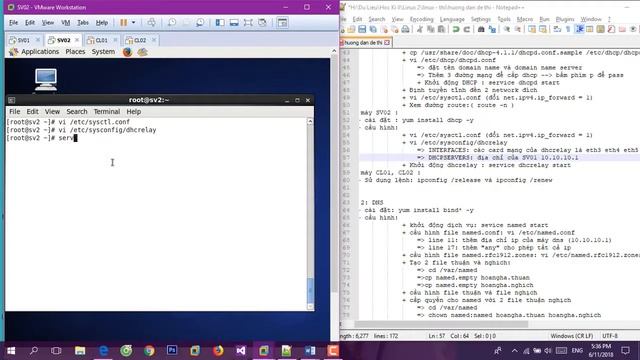Open Notepad++ Macro menu
The height and width of the screenshot is (360, 640).
pos(524,19)
